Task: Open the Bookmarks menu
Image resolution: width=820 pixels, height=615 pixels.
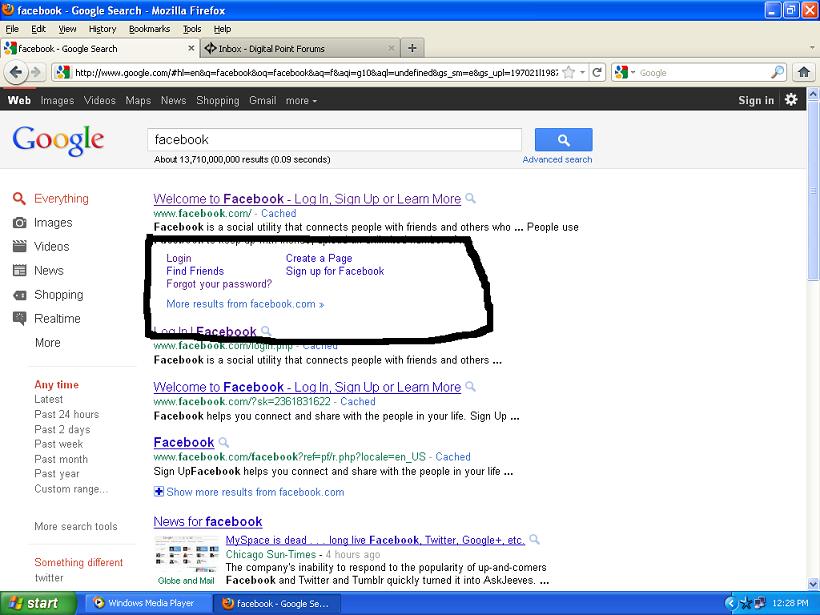Action: click(150, 29)
